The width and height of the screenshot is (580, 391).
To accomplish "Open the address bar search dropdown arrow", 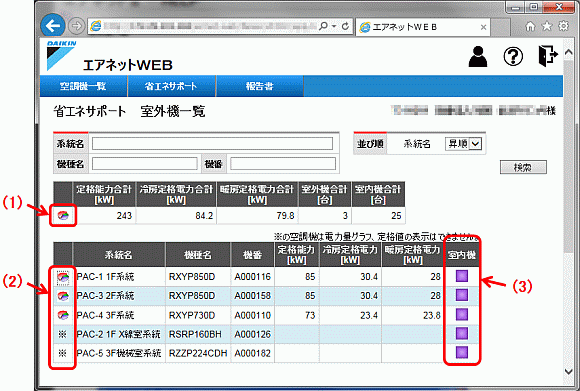I will [334, 26].
